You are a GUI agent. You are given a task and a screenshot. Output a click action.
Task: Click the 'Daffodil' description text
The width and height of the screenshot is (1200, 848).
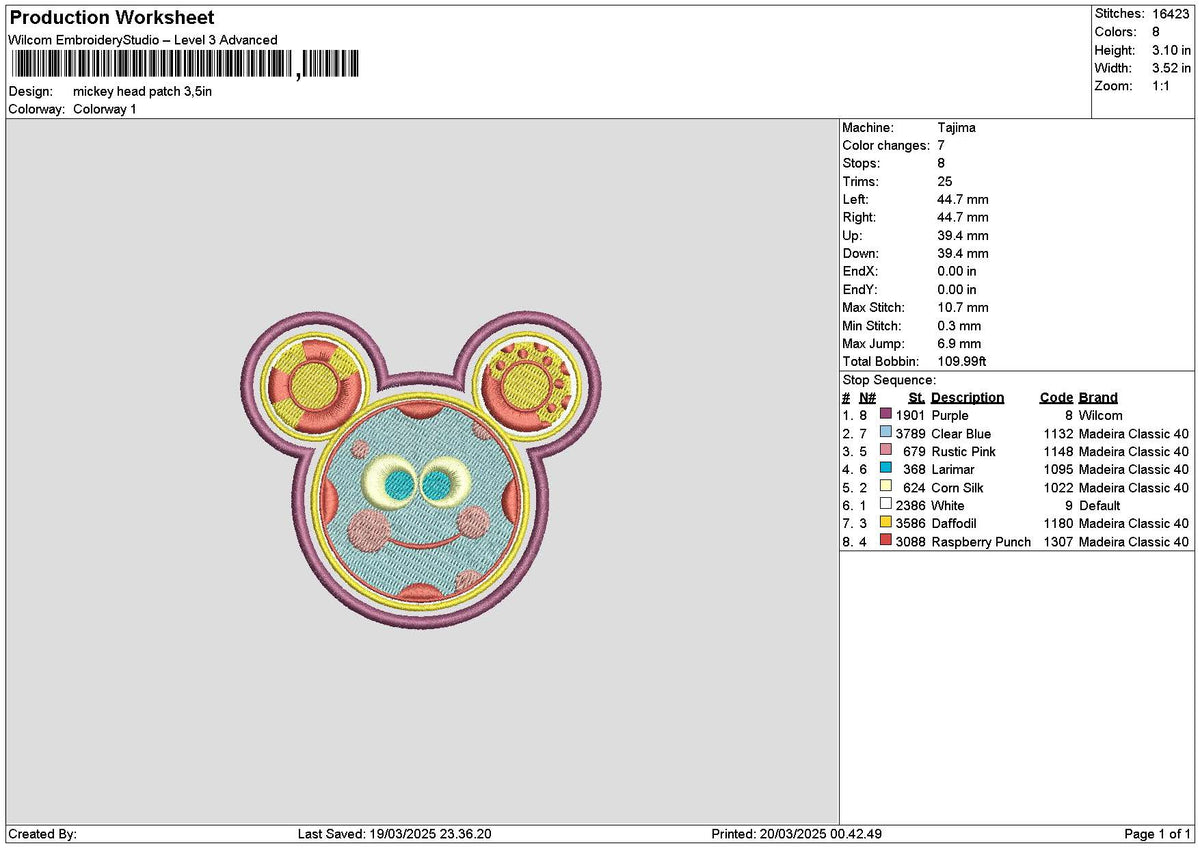(954, 523)
